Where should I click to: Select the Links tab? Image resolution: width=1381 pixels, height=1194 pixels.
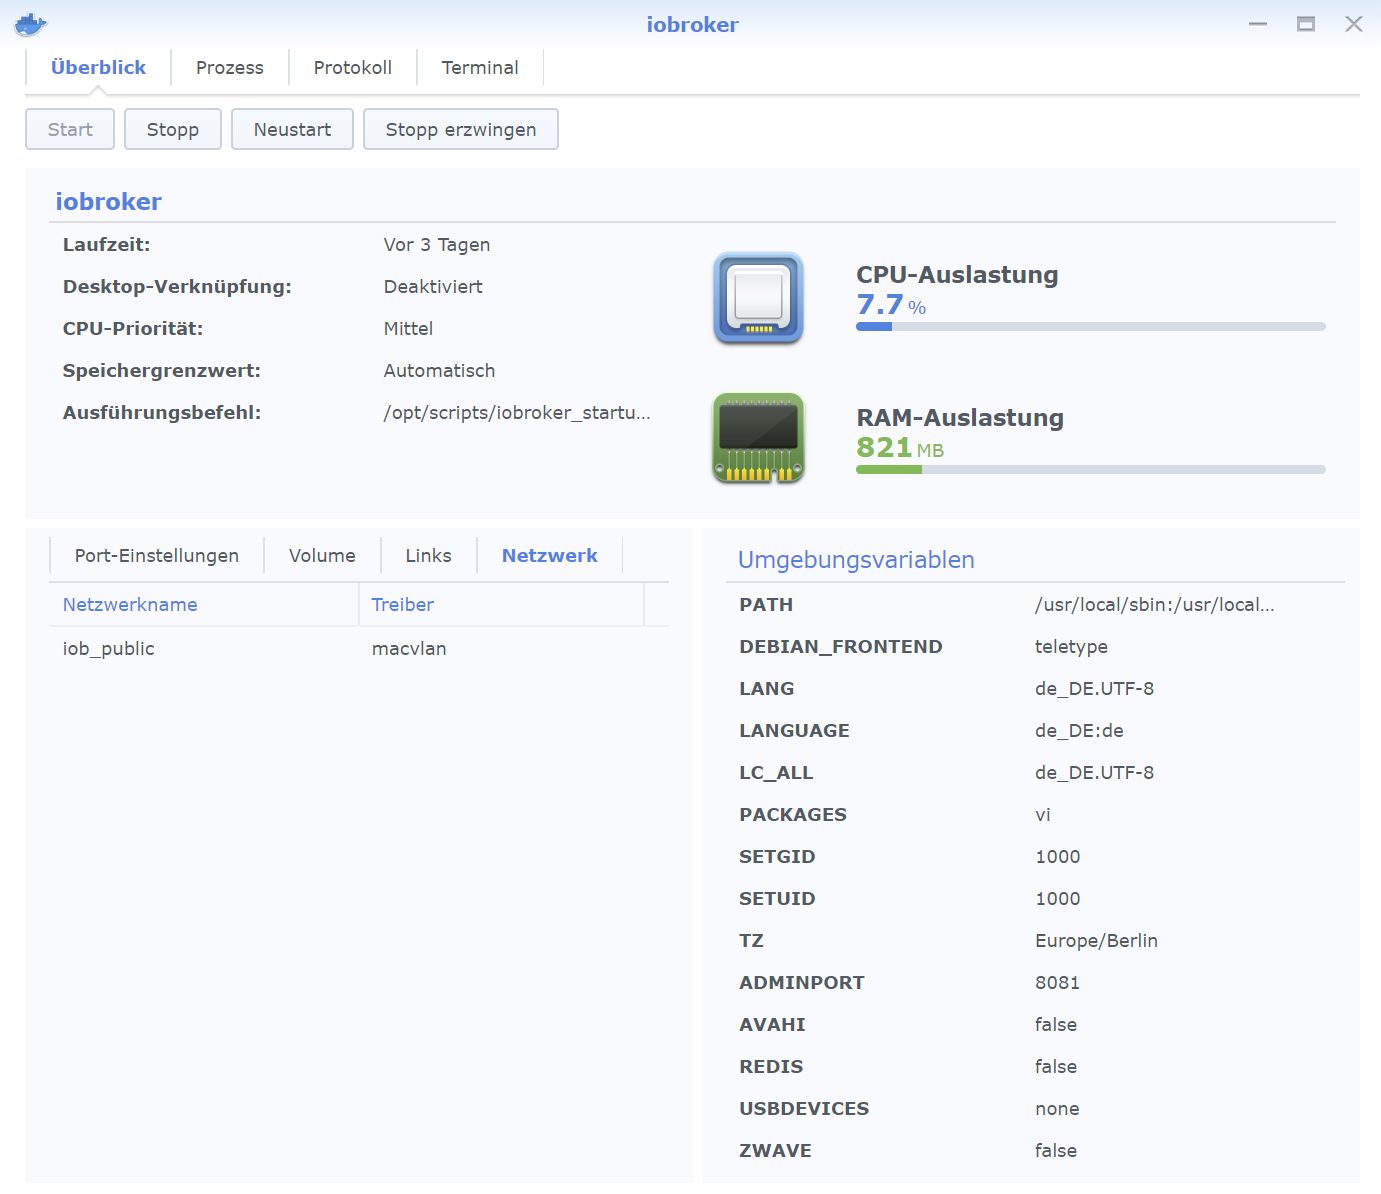pos(428,555)
